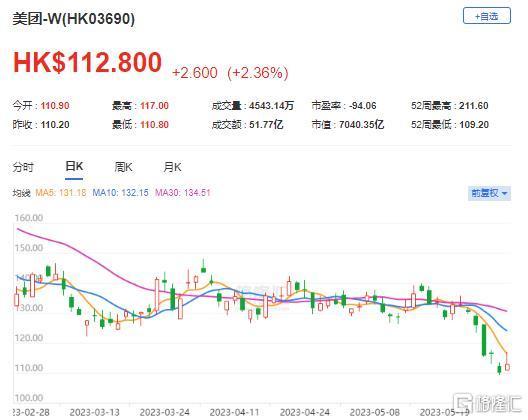Click the MA5: 131.18 legend label
The height and width of the screenshot is (420, 528).
tap(61, 193)
